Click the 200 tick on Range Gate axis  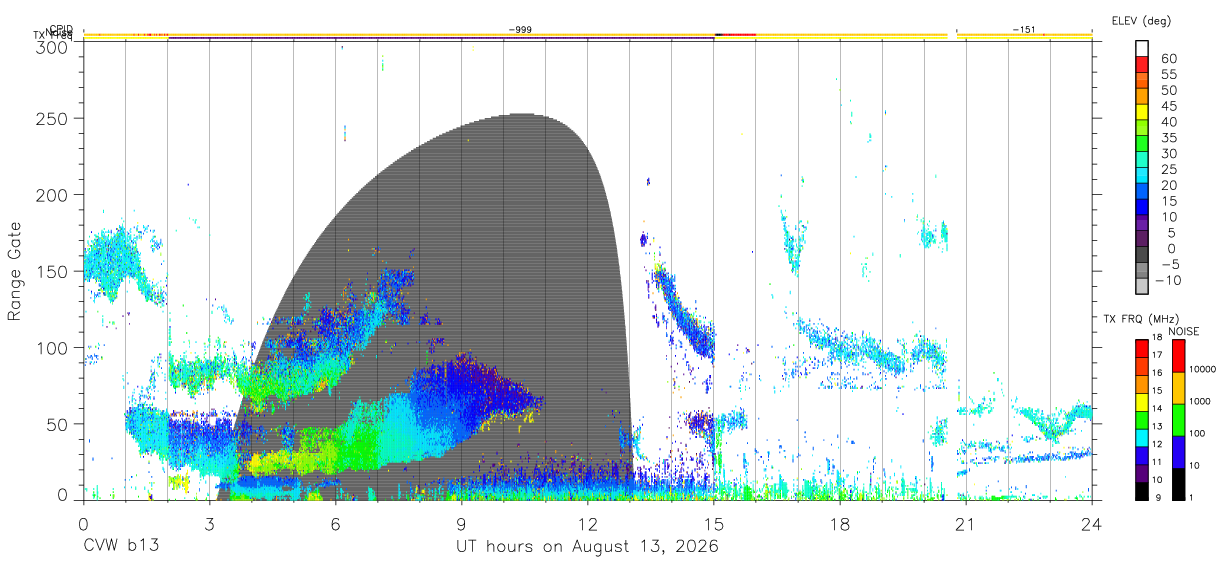[51, 194]
